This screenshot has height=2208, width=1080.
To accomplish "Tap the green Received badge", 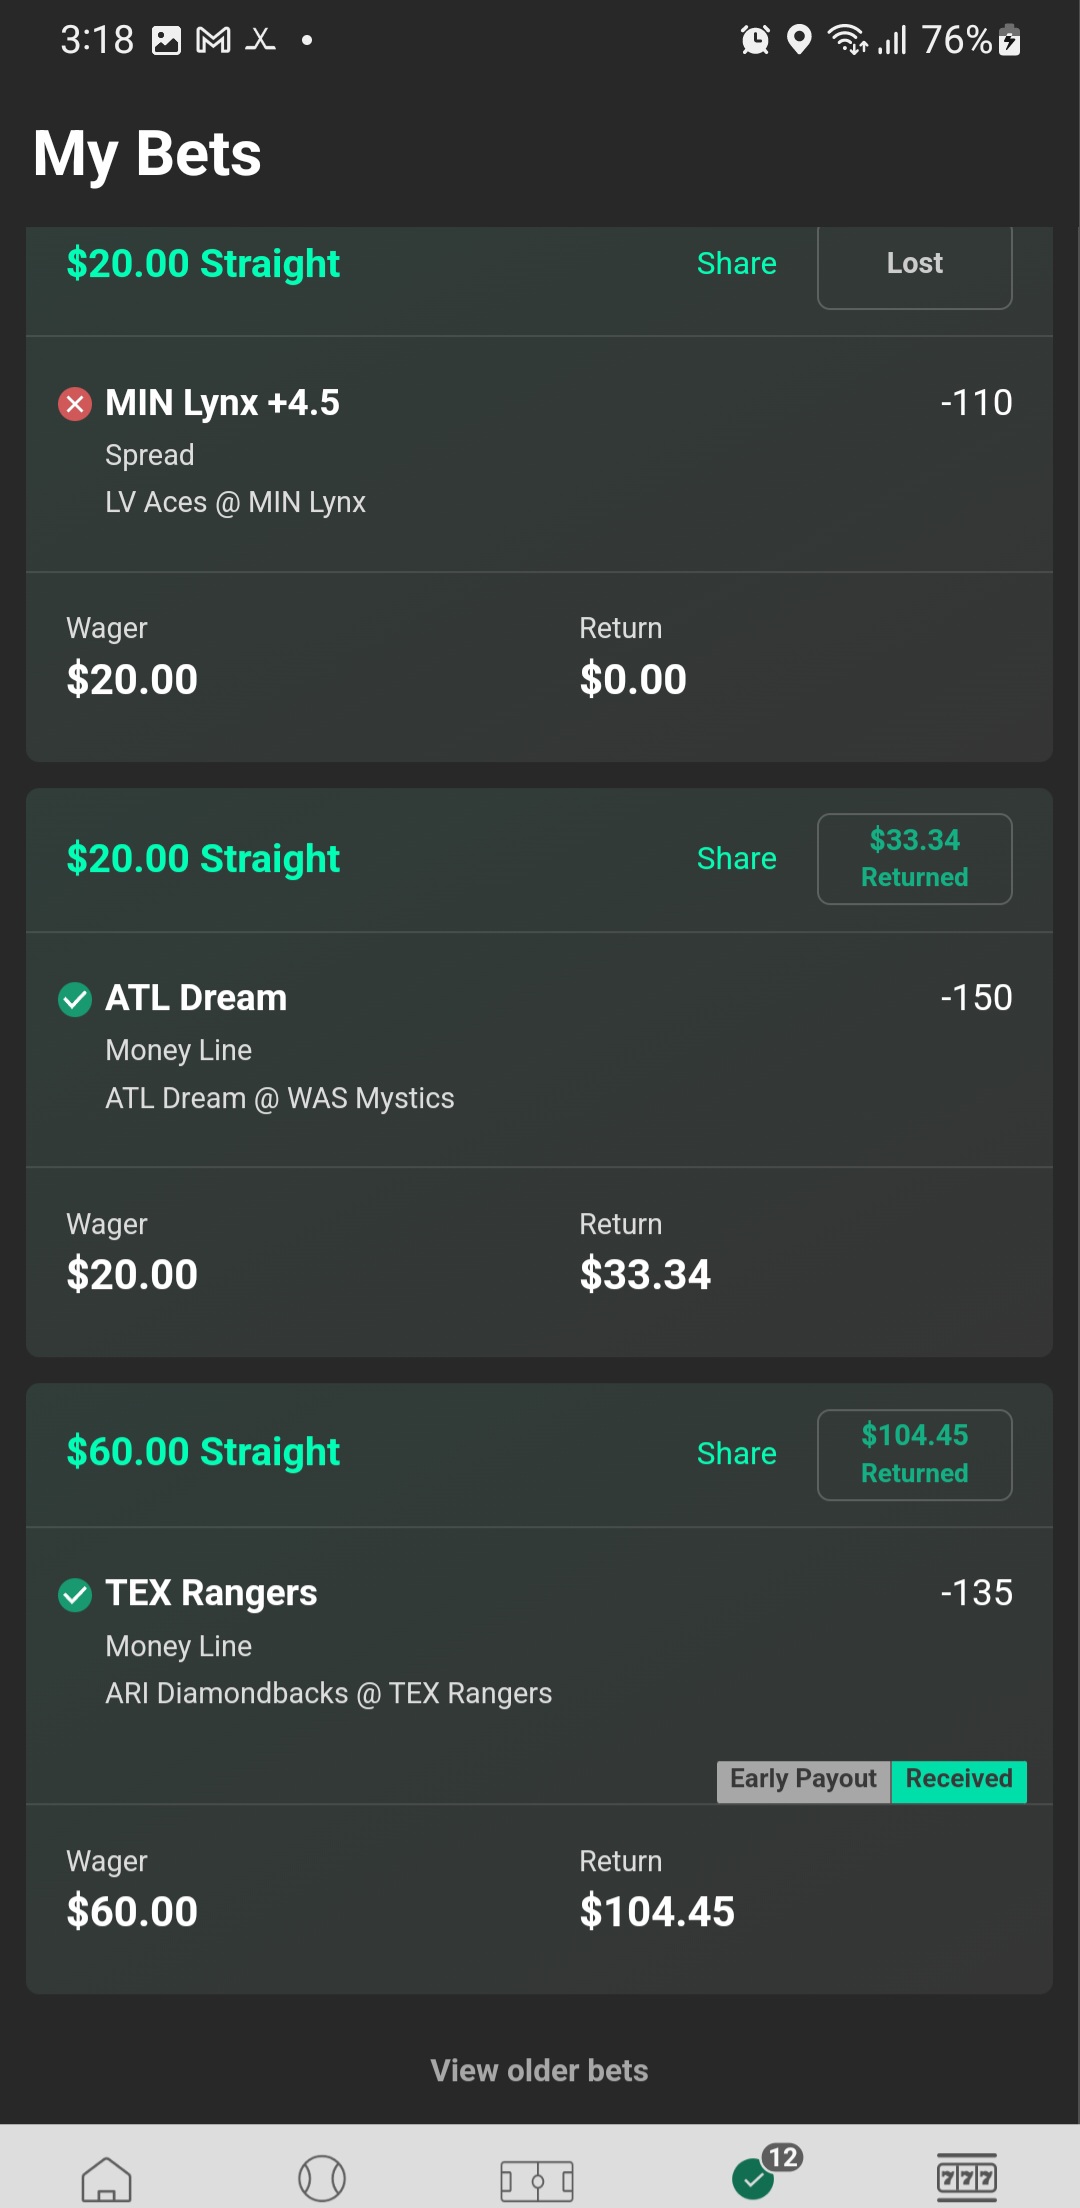I will [958, 1779].
